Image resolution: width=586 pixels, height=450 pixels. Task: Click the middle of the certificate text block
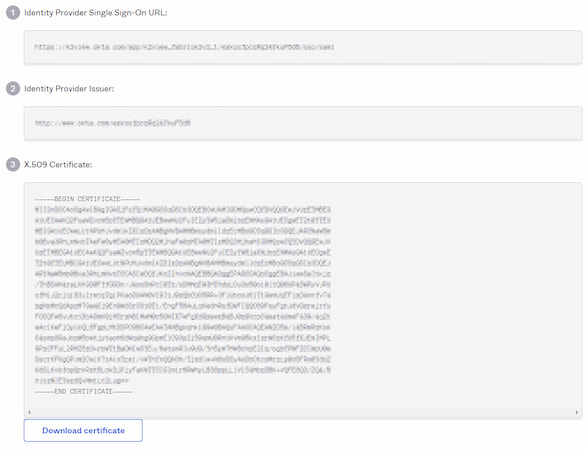coord(183,295)
